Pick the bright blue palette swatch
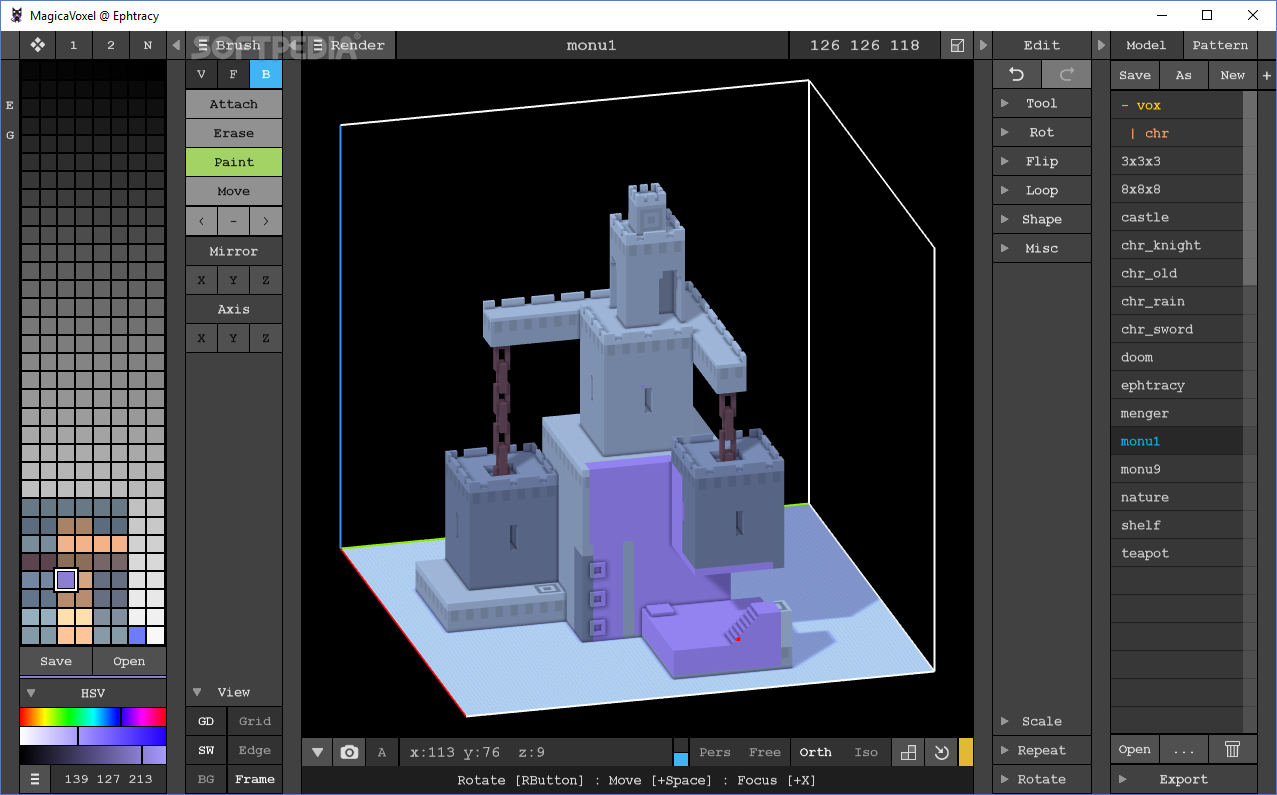The height and width of the screenshot is (795, 1277). (x=137, y=635)
